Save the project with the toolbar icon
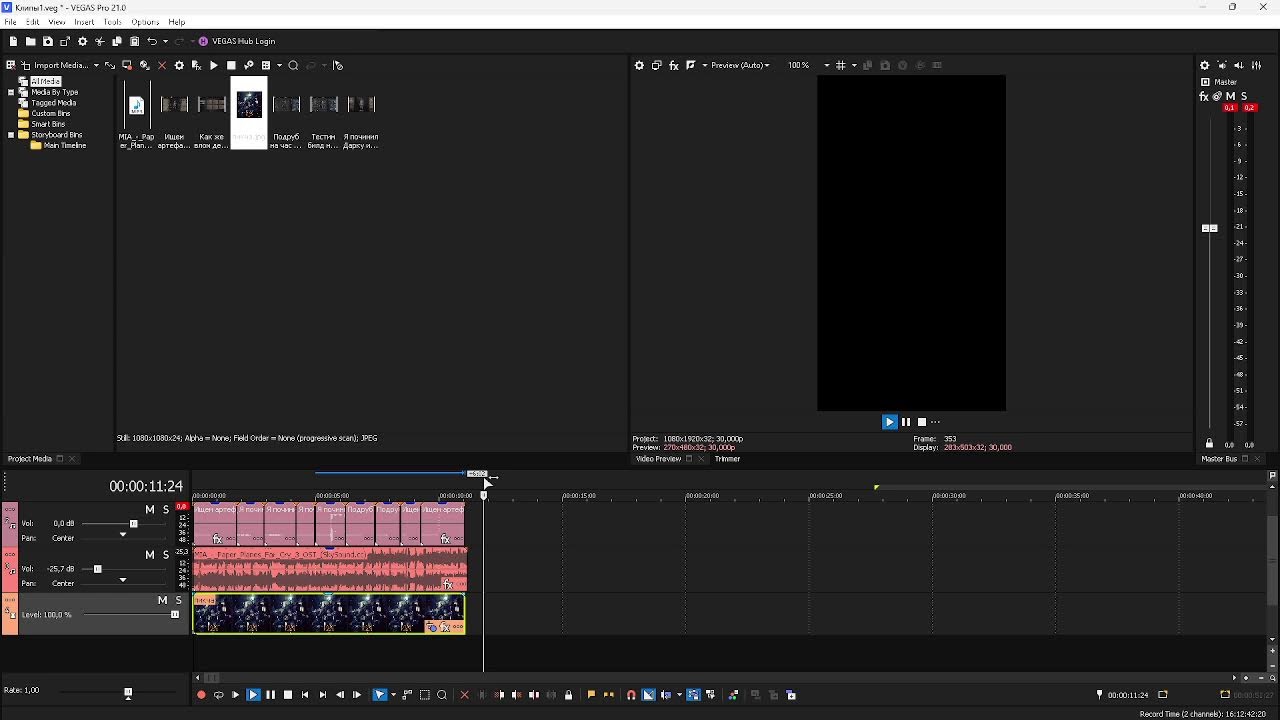Viewport: 1280px width, 720px height. (x=47, y=41)
